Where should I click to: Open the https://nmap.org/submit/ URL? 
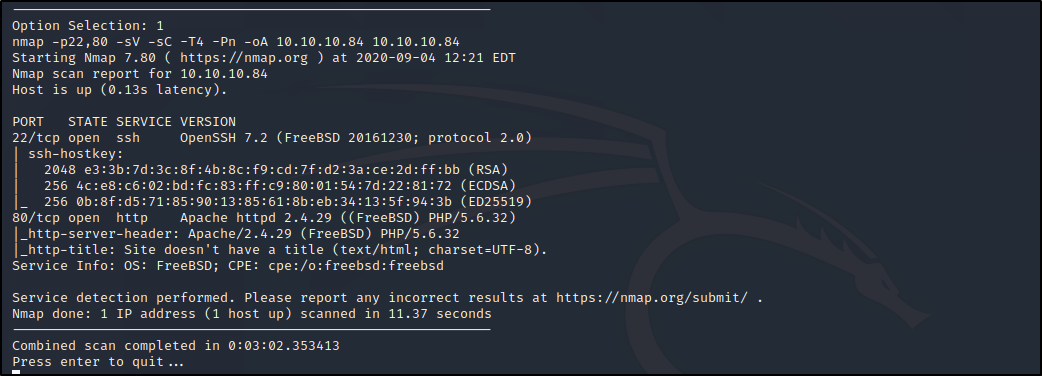652,298
